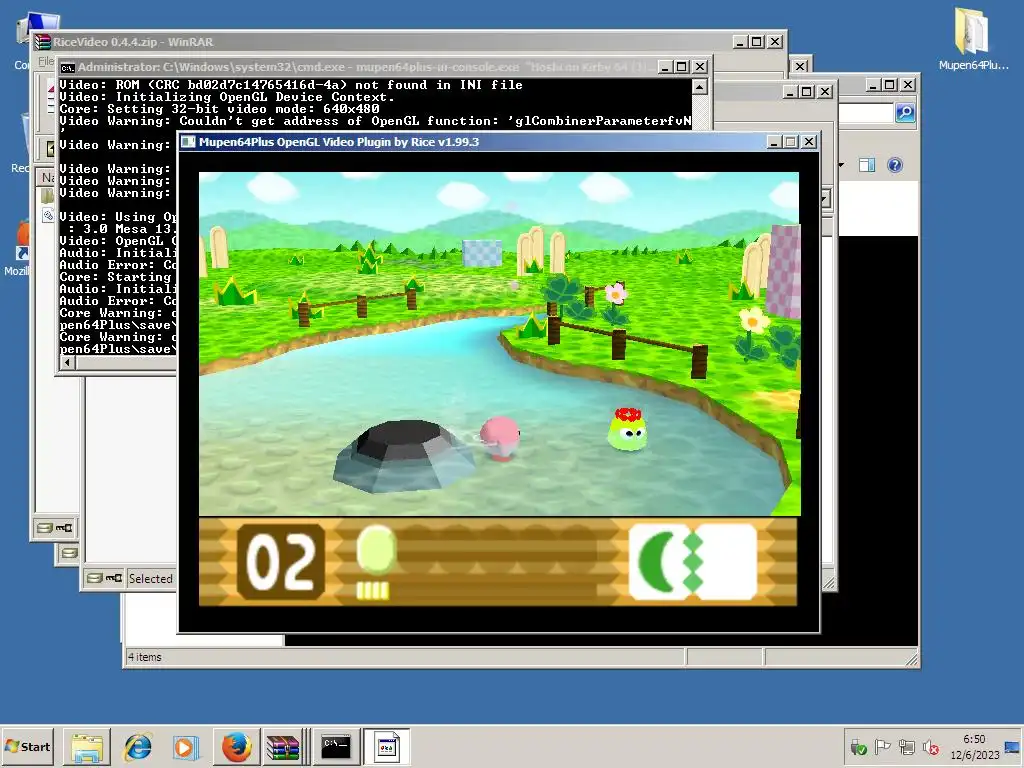Click the Mupen64Plus plugin window title icon
This screenshot has height=768, width=1024.
pyautogui.click(x=188, y=142)
